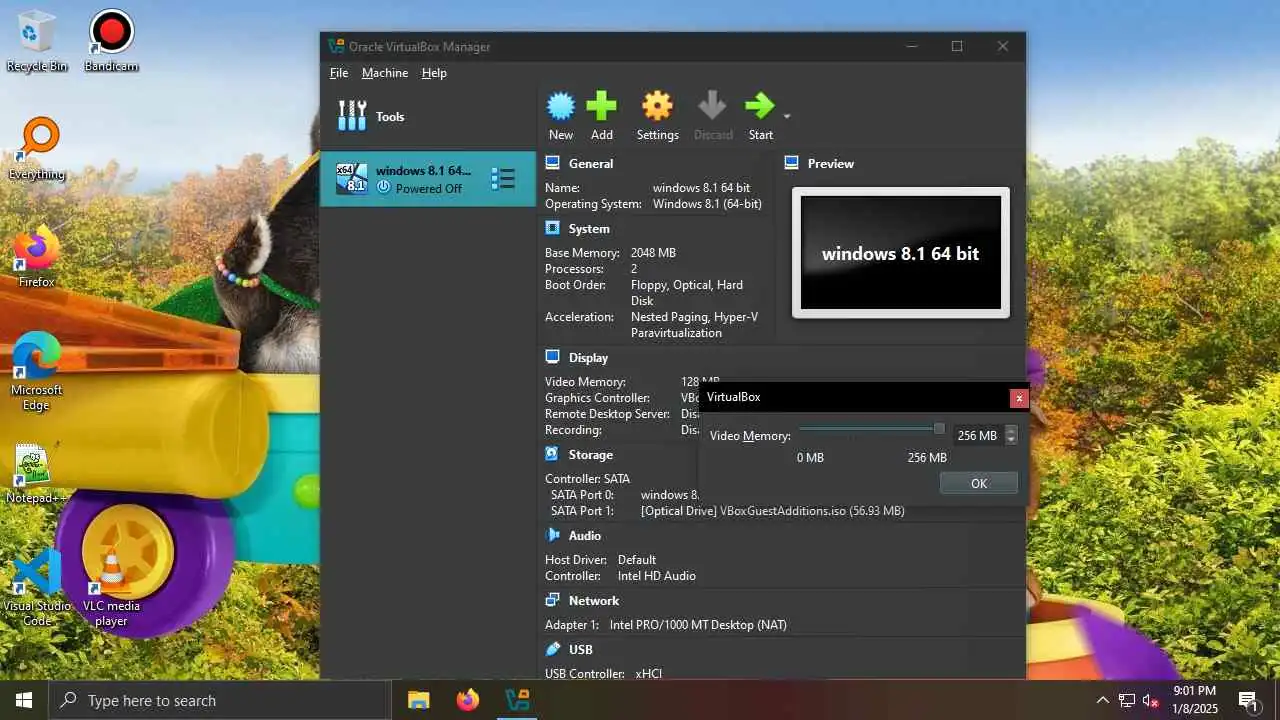Open the Network section heading link
The image size is (1280, 720).
tap(594, 600)
